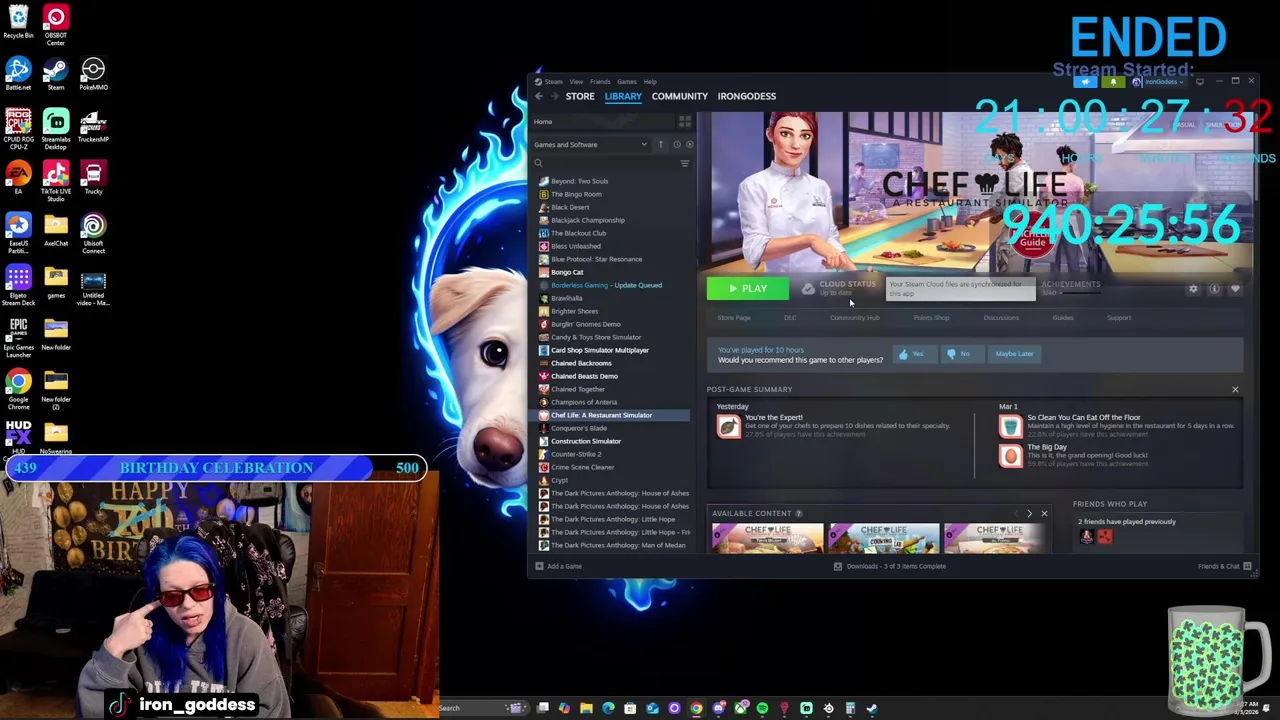The height and width of the screenshot is (720, 1280).
Task: Open advanced filter options icon
Action: pyautogui.click(x=685, y=163)
